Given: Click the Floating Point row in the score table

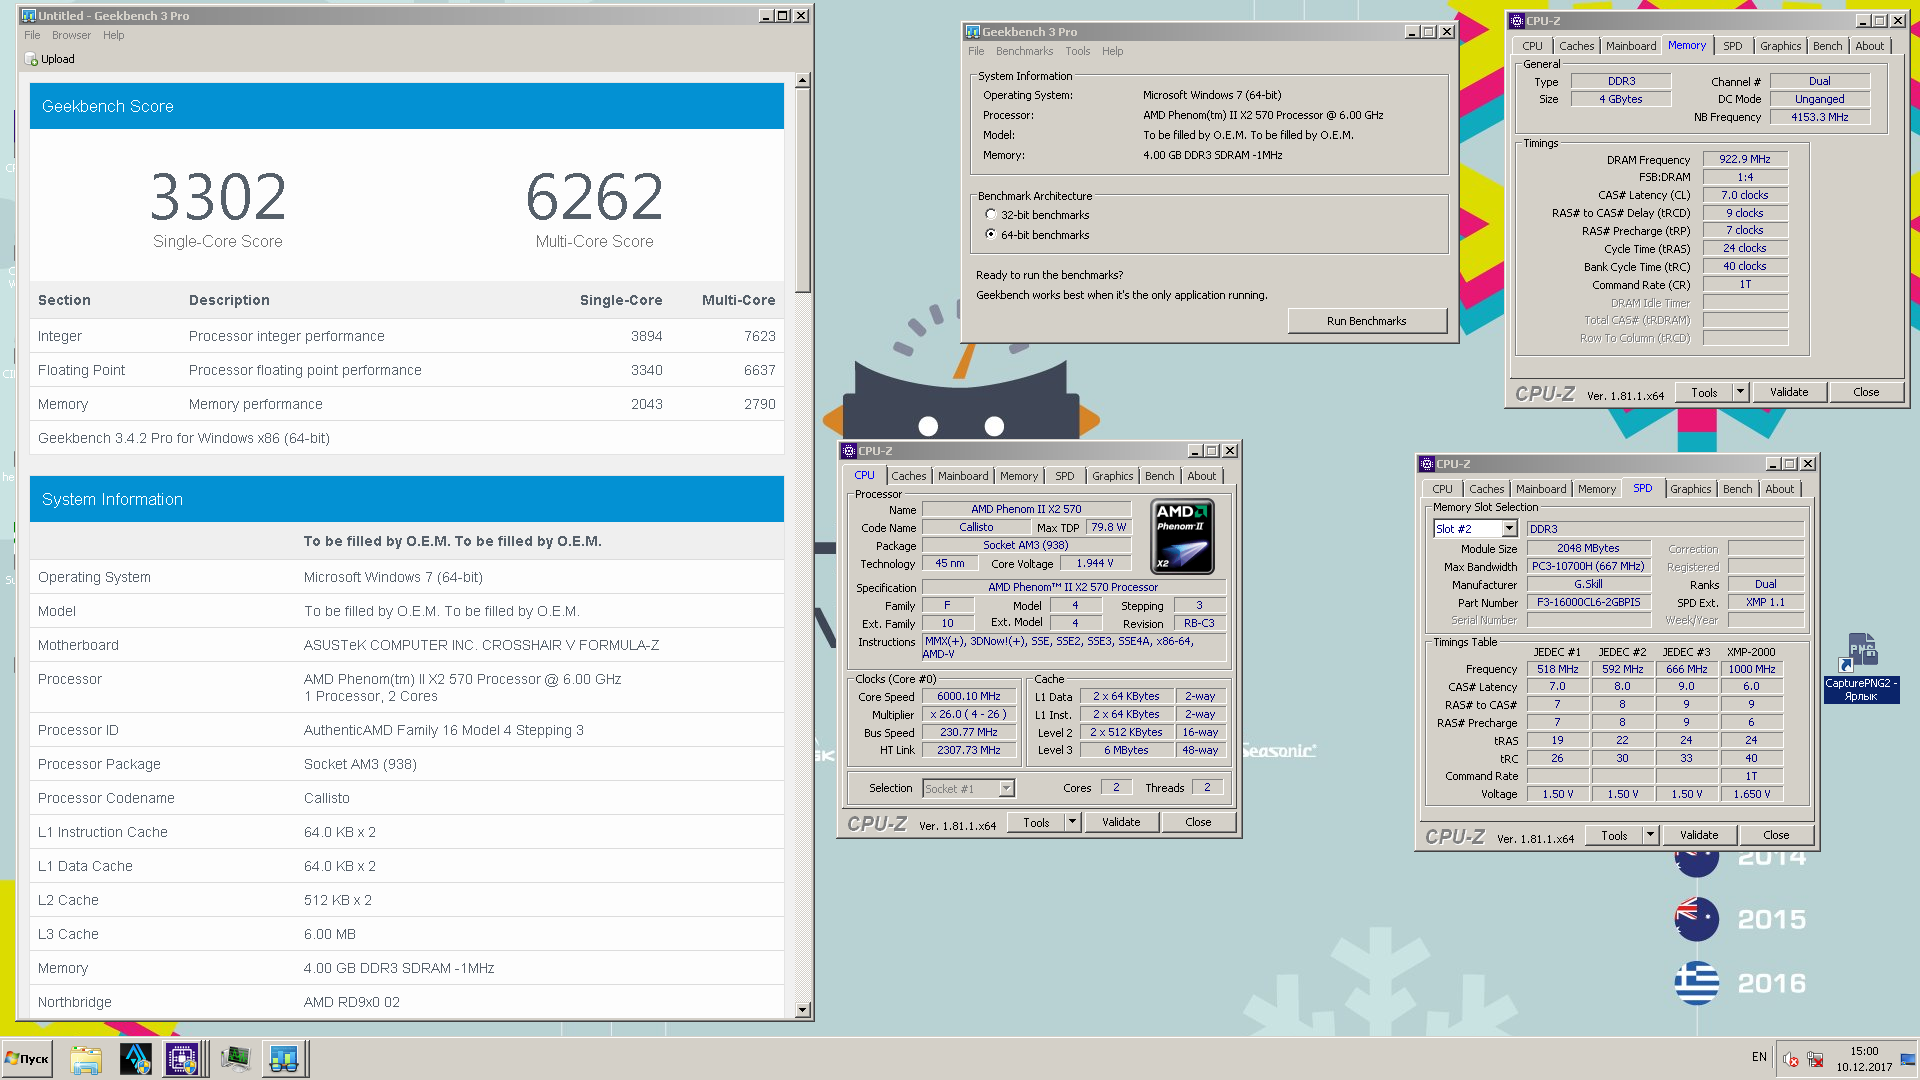Looking at the screenshot, I should coord(407,370).
